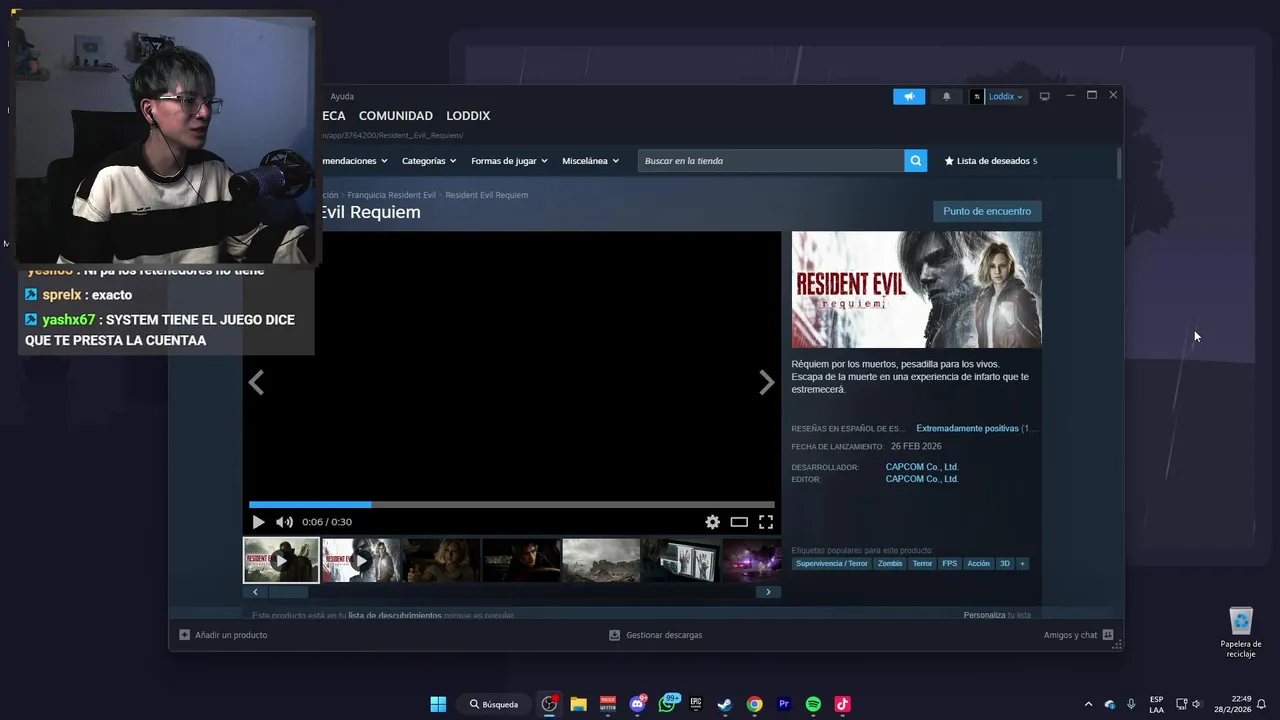
Task: Play the Resident Evil Requiem trailer video
Action: (258, 522)
